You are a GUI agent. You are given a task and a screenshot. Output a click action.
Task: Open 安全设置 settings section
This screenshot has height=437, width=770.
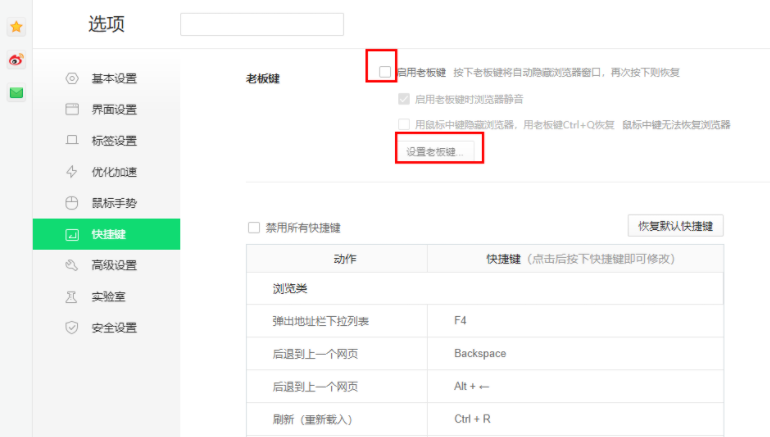coord(107,328)
